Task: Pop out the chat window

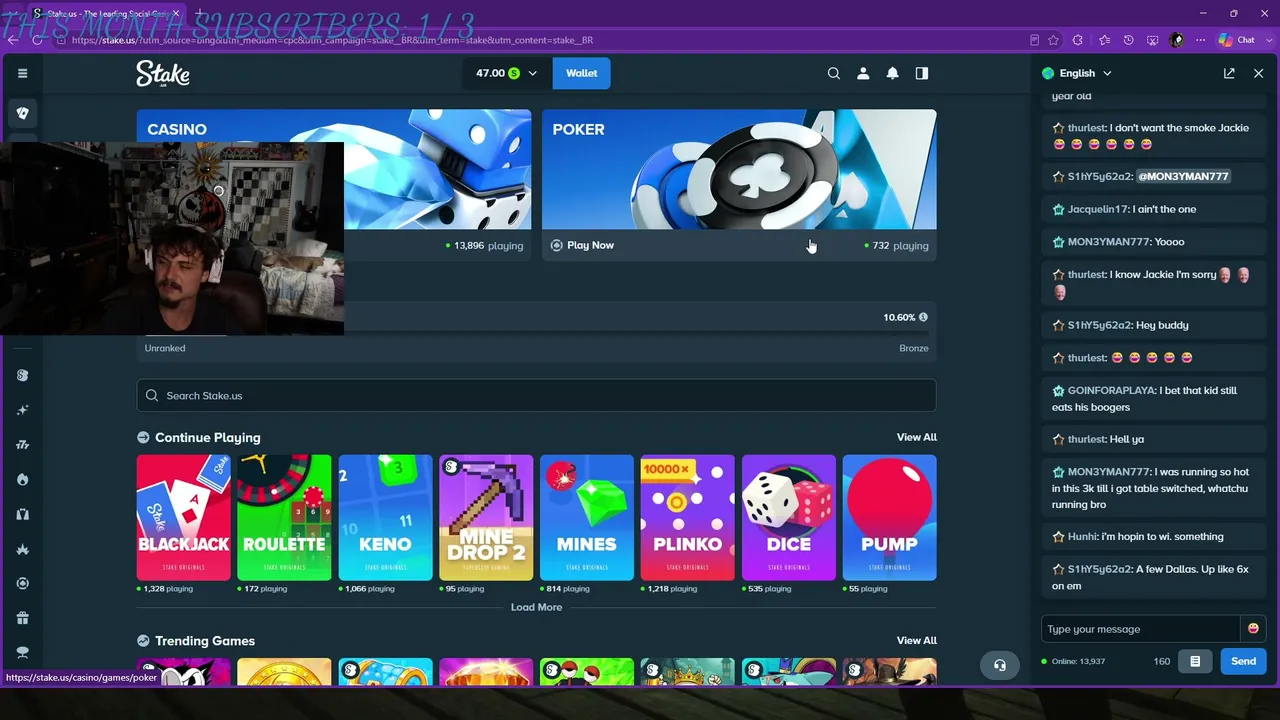Action: point(1229,73)
